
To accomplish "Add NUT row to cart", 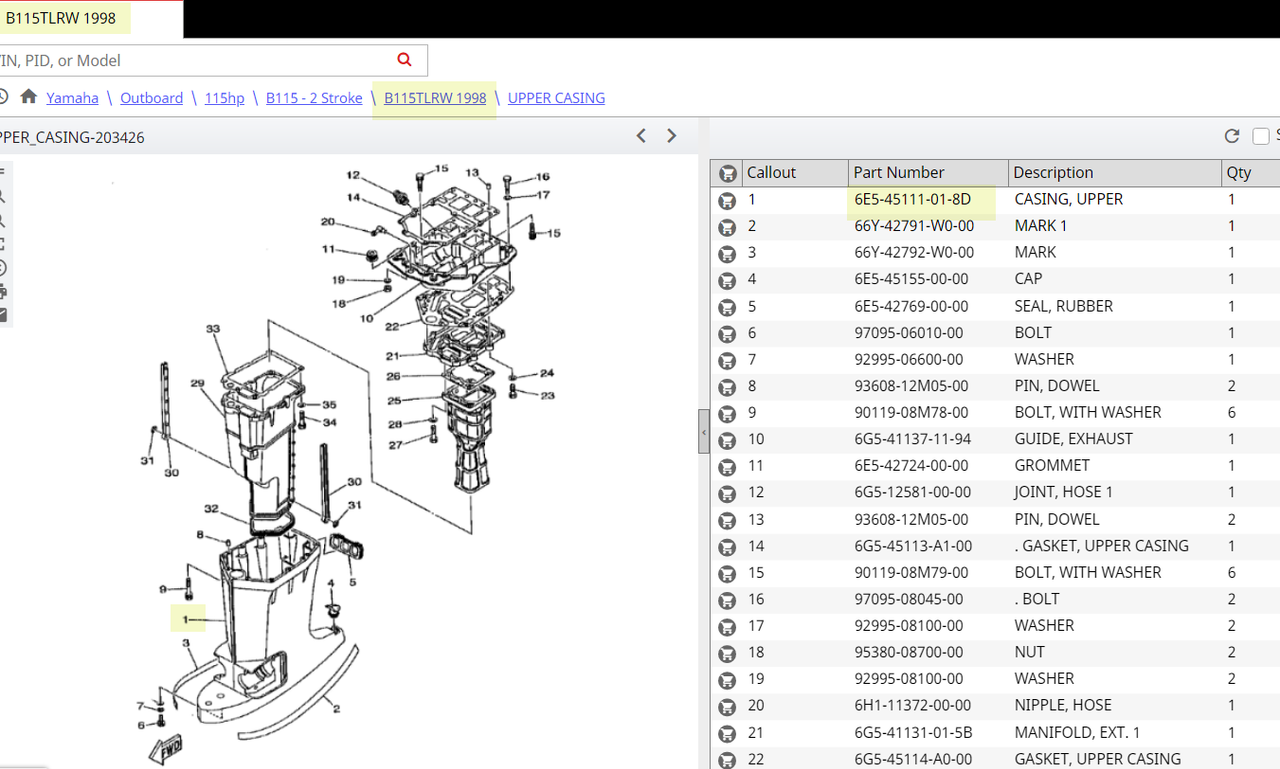I will tap(727, 653).
